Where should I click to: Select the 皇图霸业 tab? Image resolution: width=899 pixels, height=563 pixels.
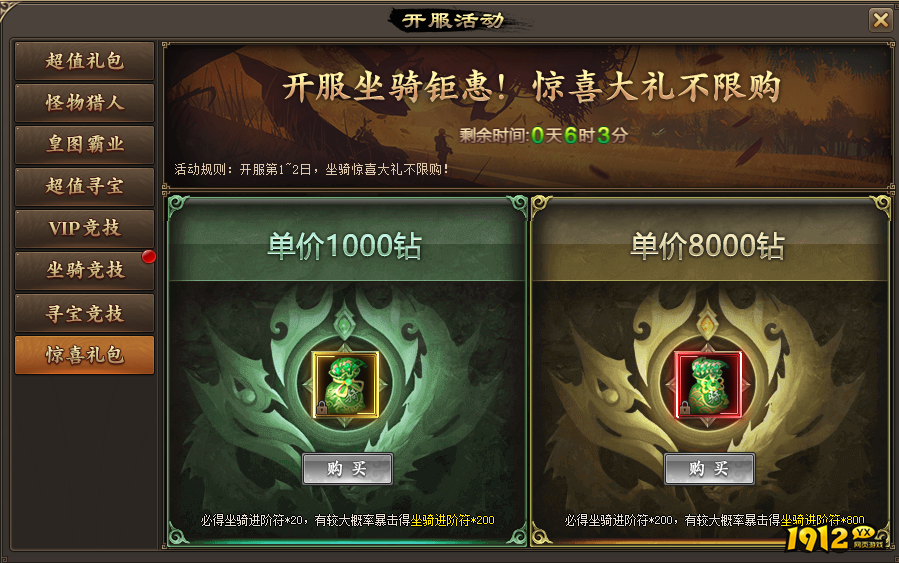click(84, 144)
